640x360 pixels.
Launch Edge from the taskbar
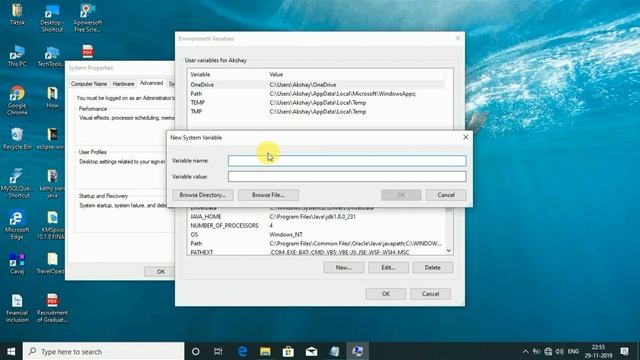click(x=242, y=351)
